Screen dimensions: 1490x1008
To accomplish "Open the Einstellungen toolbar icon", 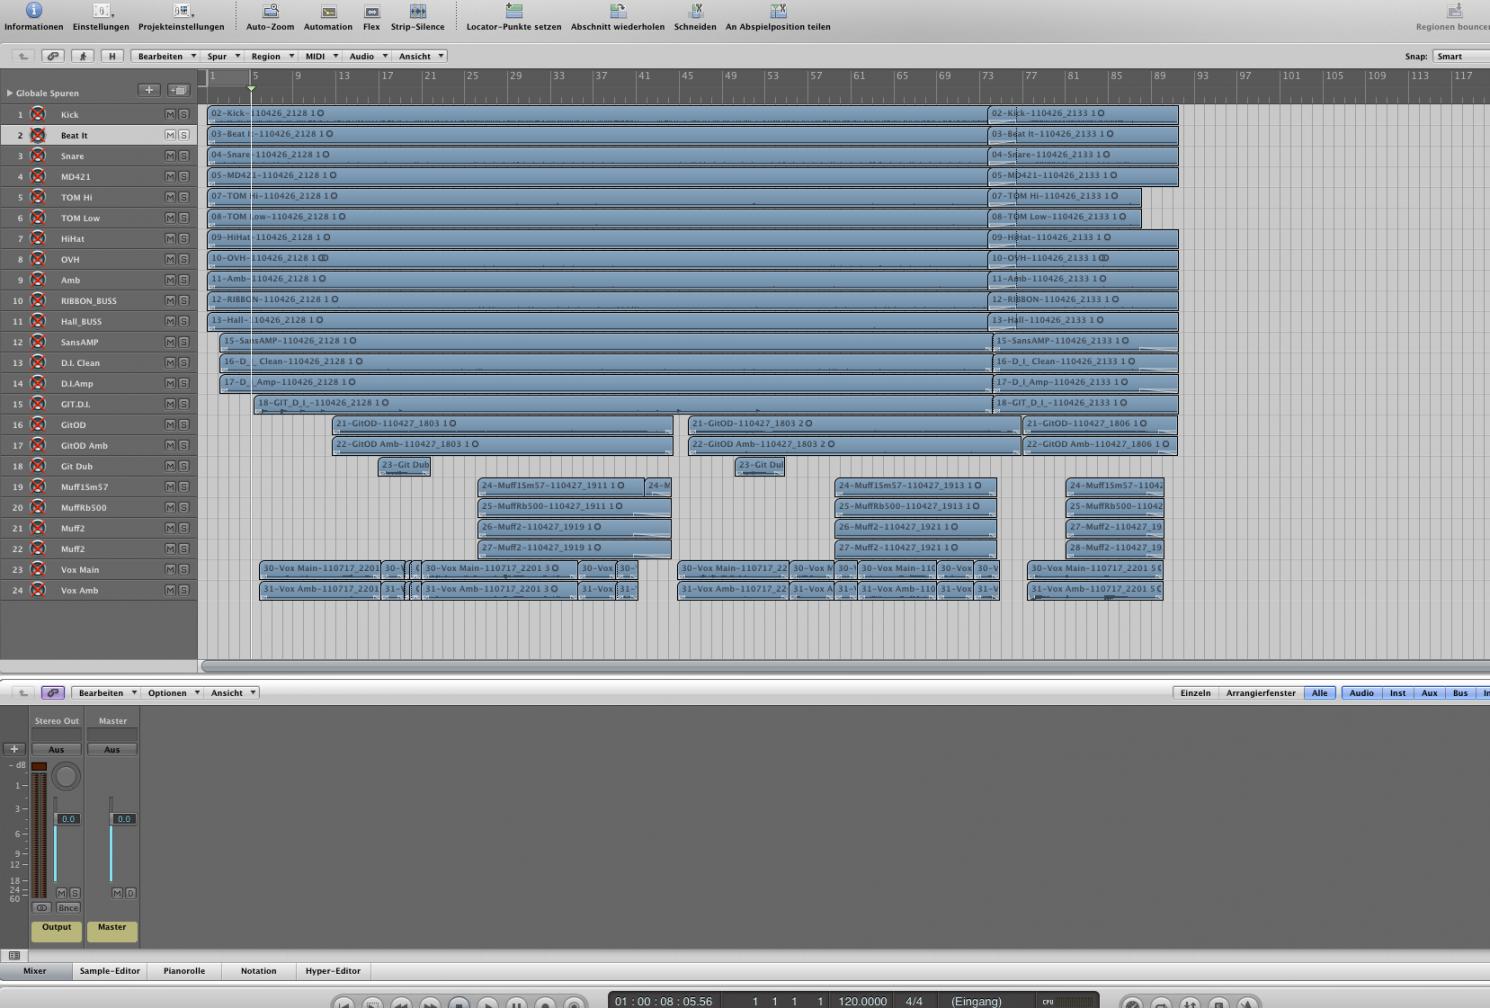I will point(101,10).
